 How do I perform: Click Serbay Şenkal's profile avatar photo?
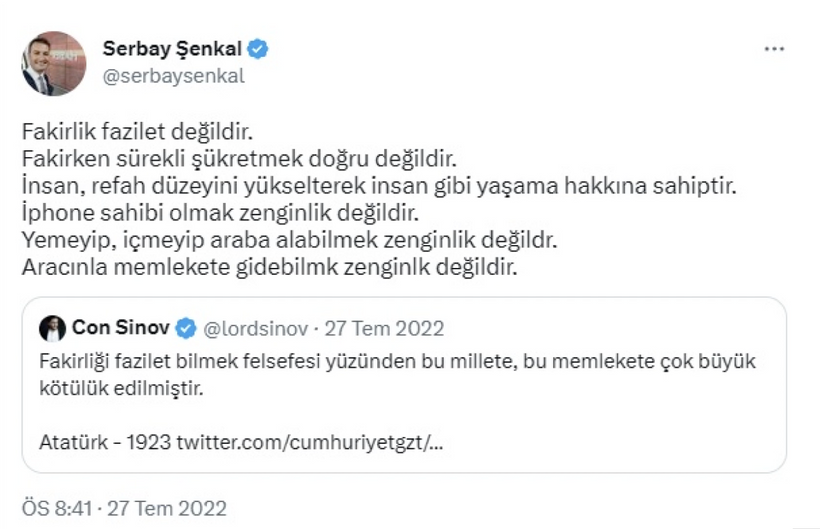[54, 63]
